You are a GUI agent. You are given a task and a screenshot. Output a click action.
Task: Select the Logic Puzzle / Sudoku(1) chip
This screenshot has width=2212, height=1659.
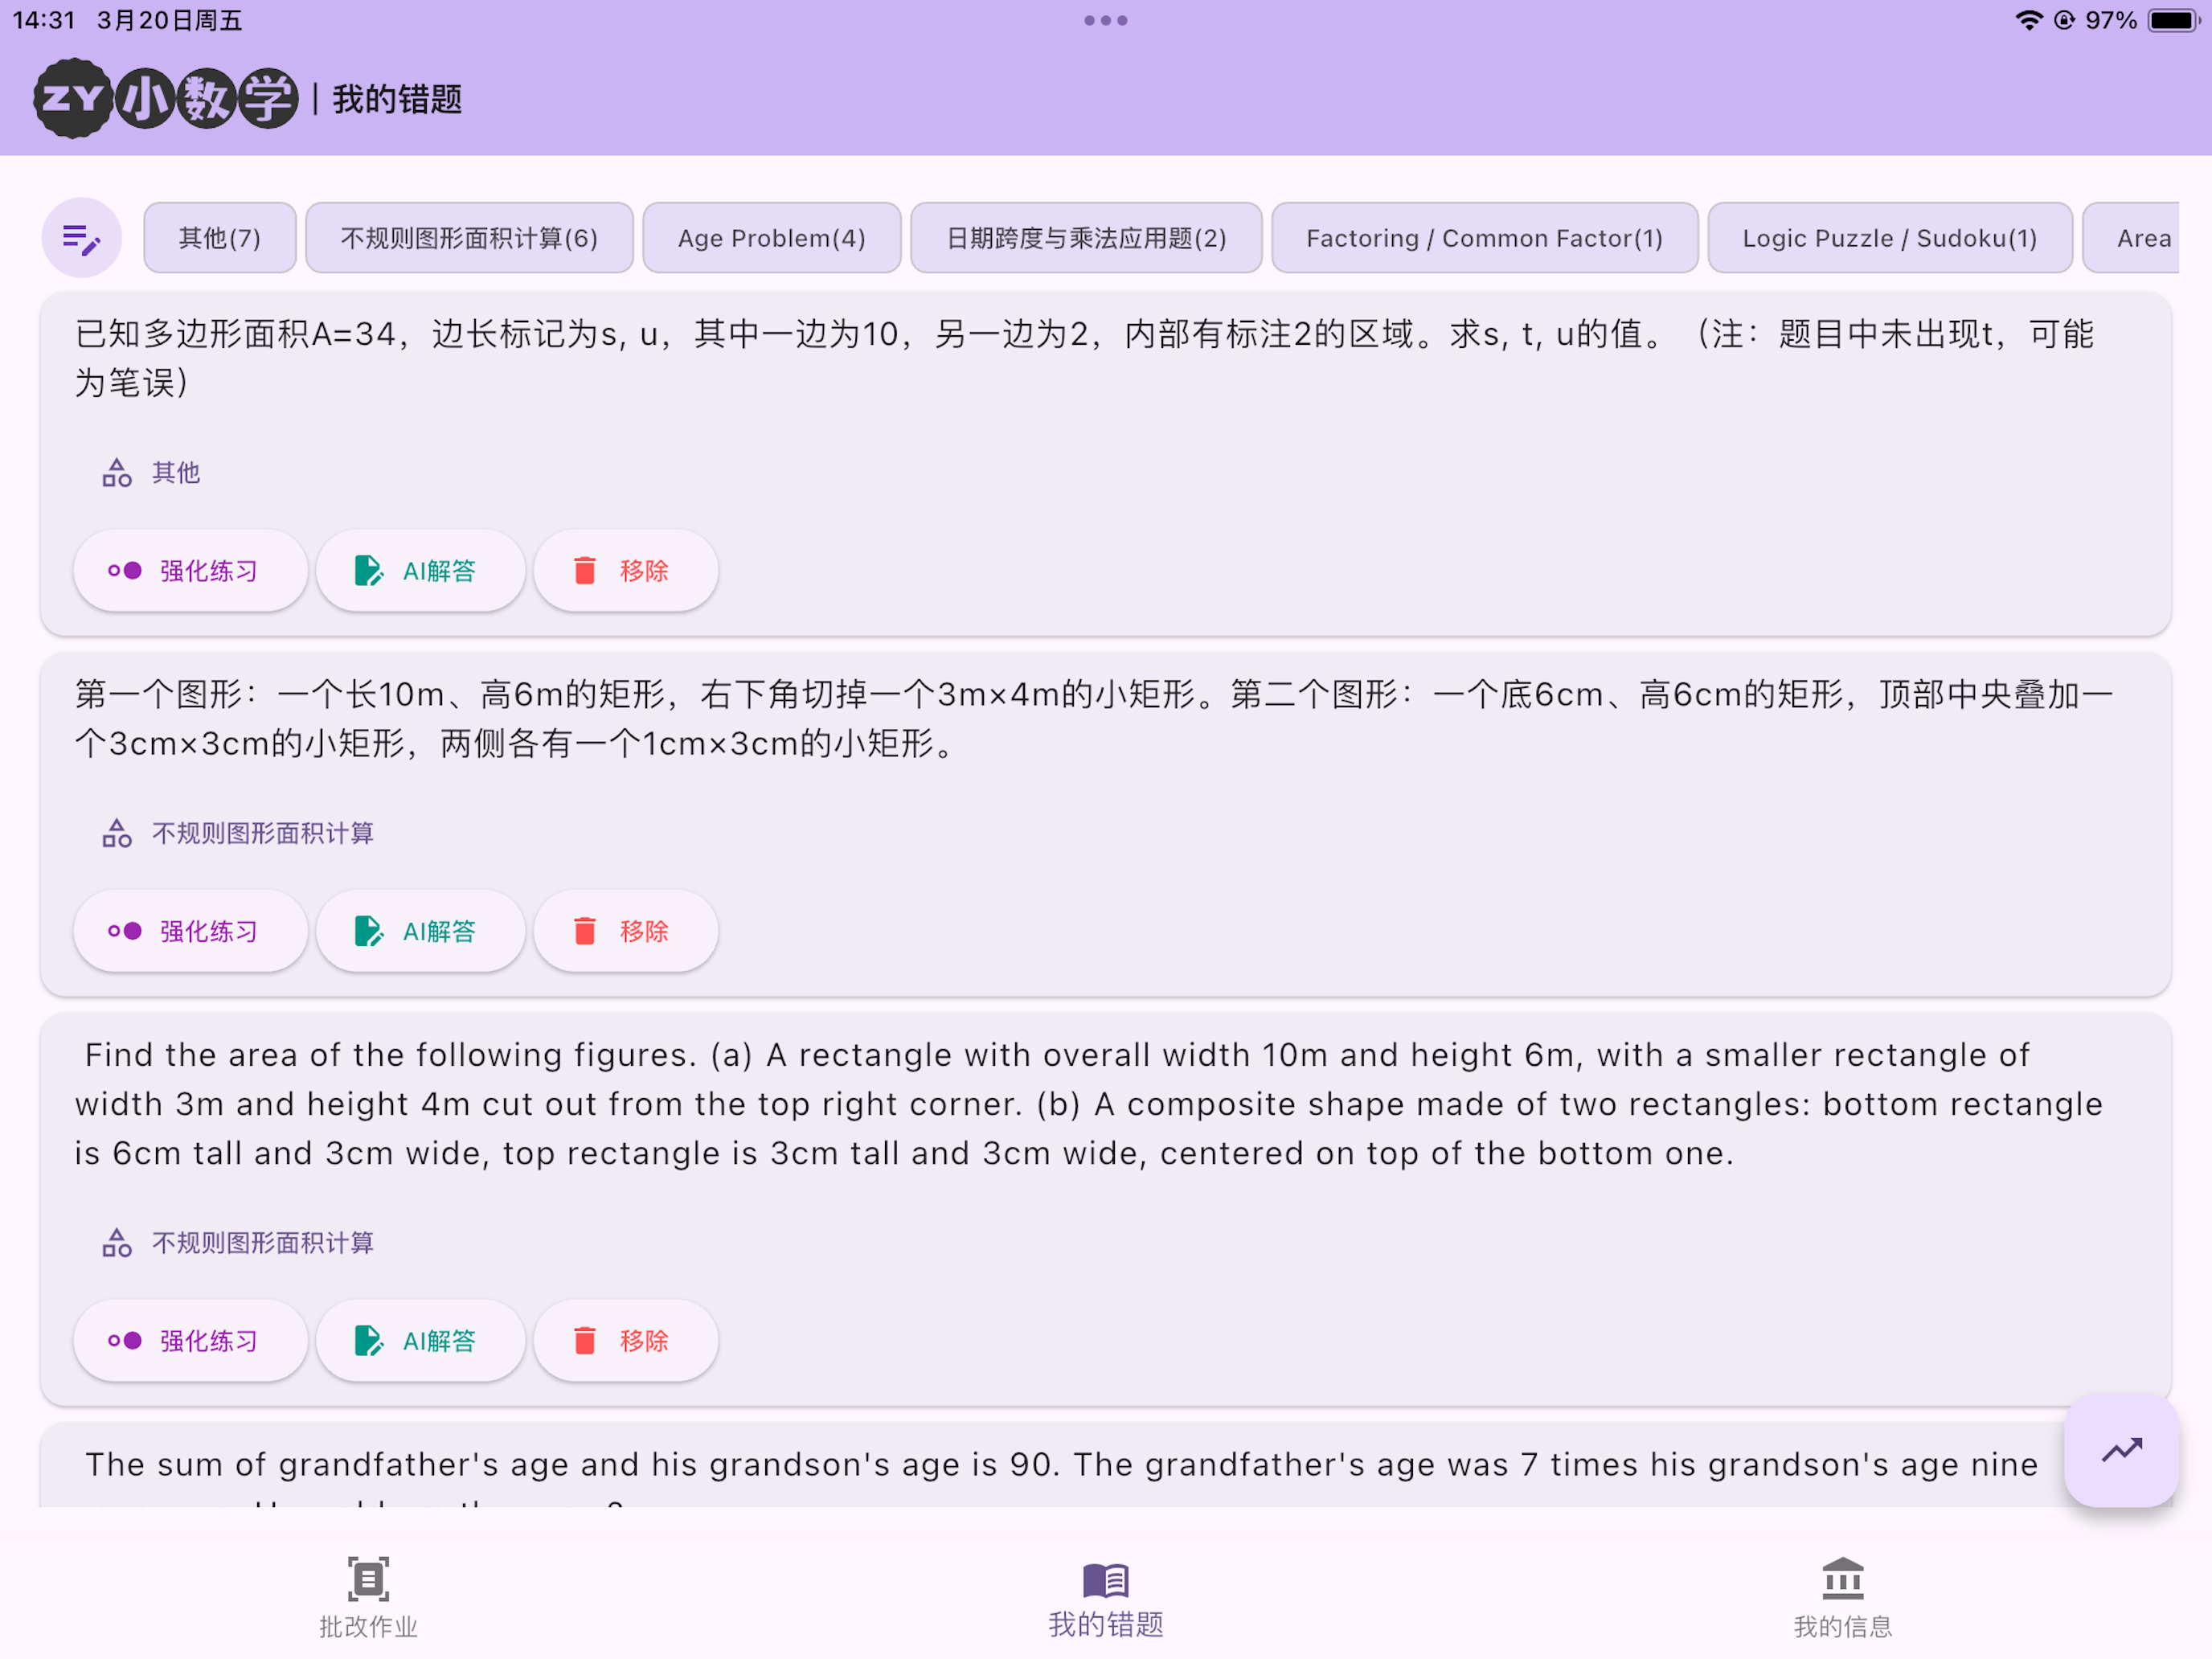1889,238
